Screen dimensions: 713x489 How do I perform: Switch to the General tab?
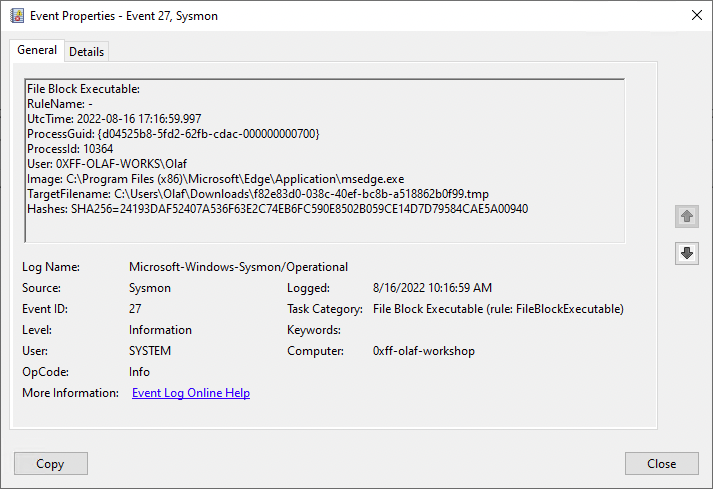pyautogui.click(x=37, y=51)
